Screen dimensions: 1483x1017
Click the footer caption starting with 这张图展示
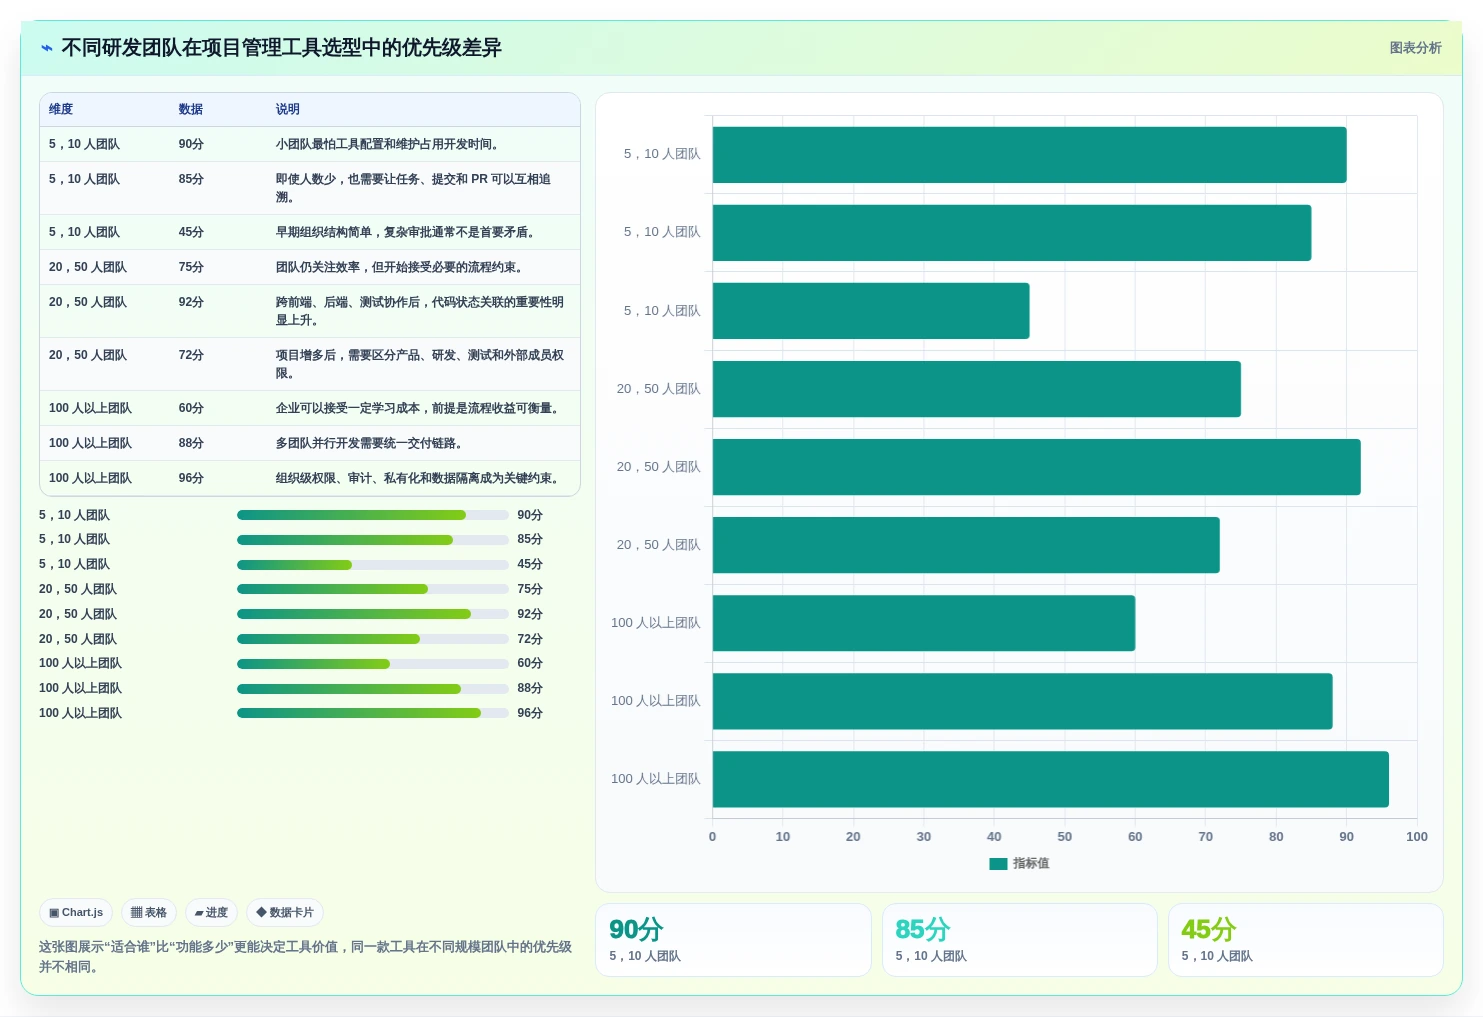click(x=305, y=957)
